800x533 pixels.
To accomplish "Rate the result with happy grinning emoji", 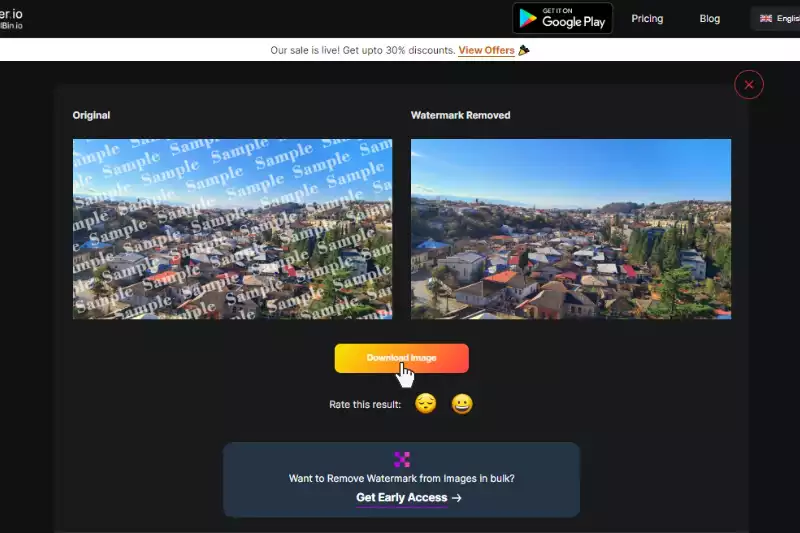I will (462, 404).
